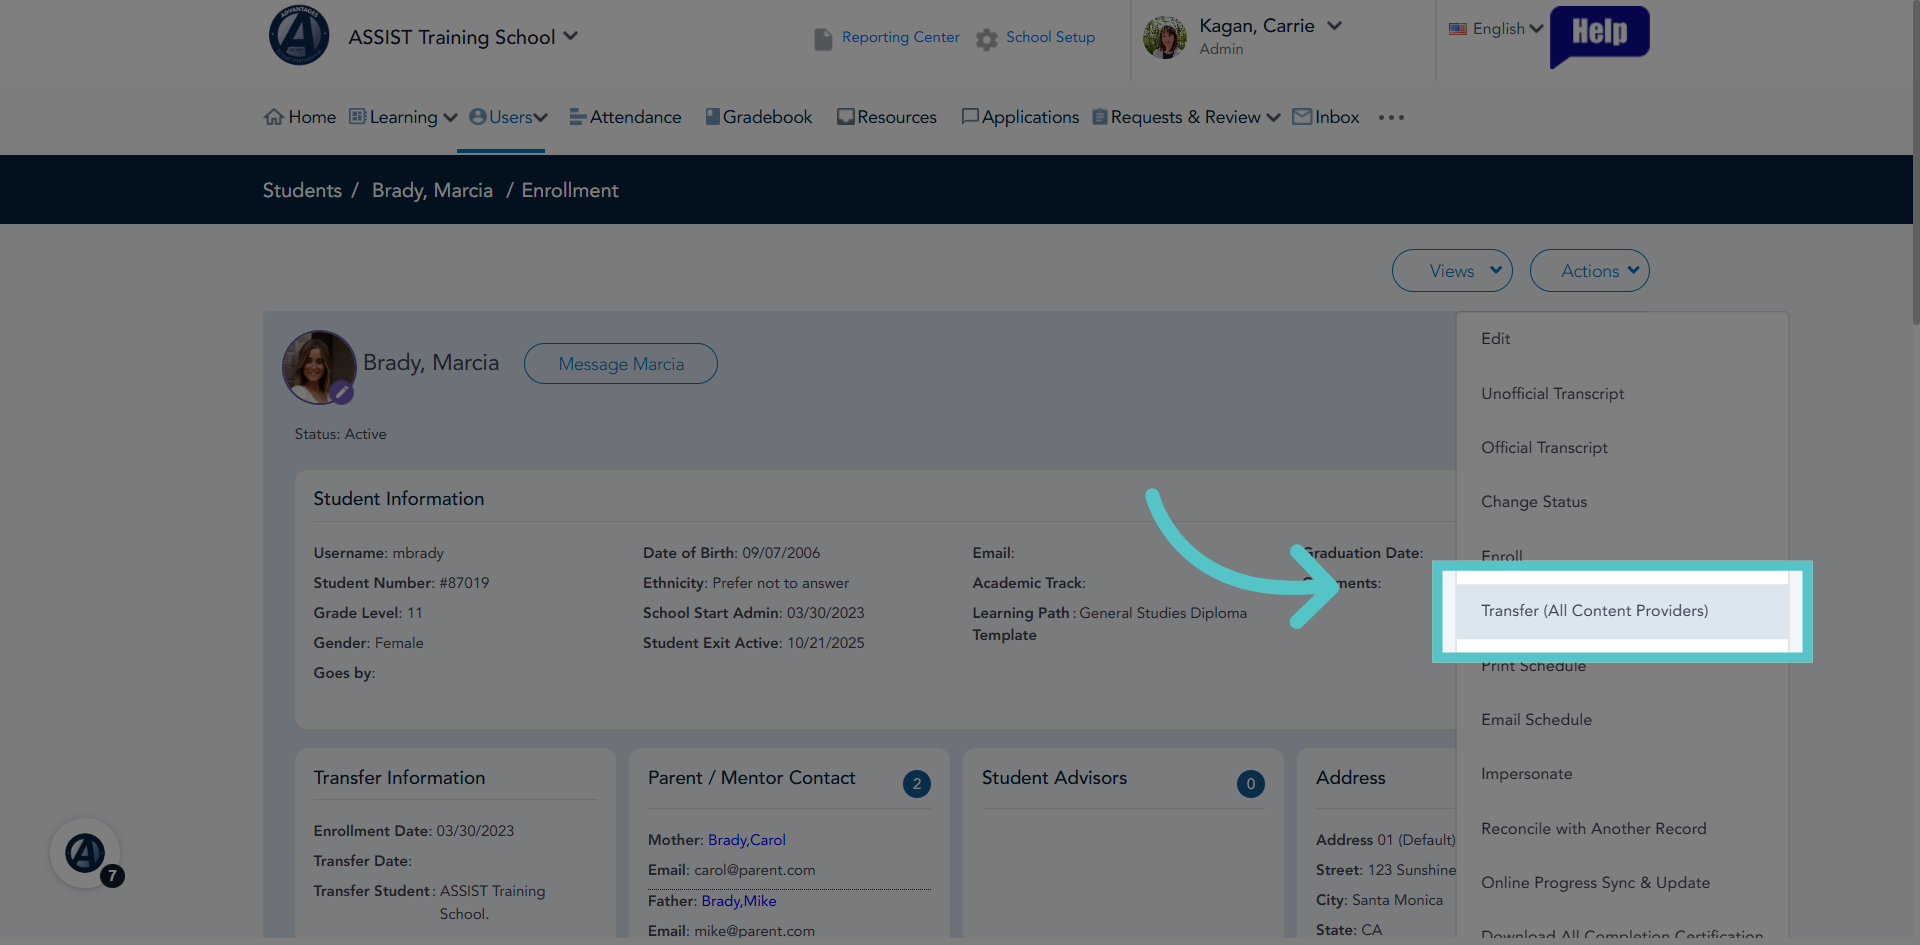This screenshot has width=1920, height=945.
Task: Click the Resources monitor icon
Action: [846, 117]
